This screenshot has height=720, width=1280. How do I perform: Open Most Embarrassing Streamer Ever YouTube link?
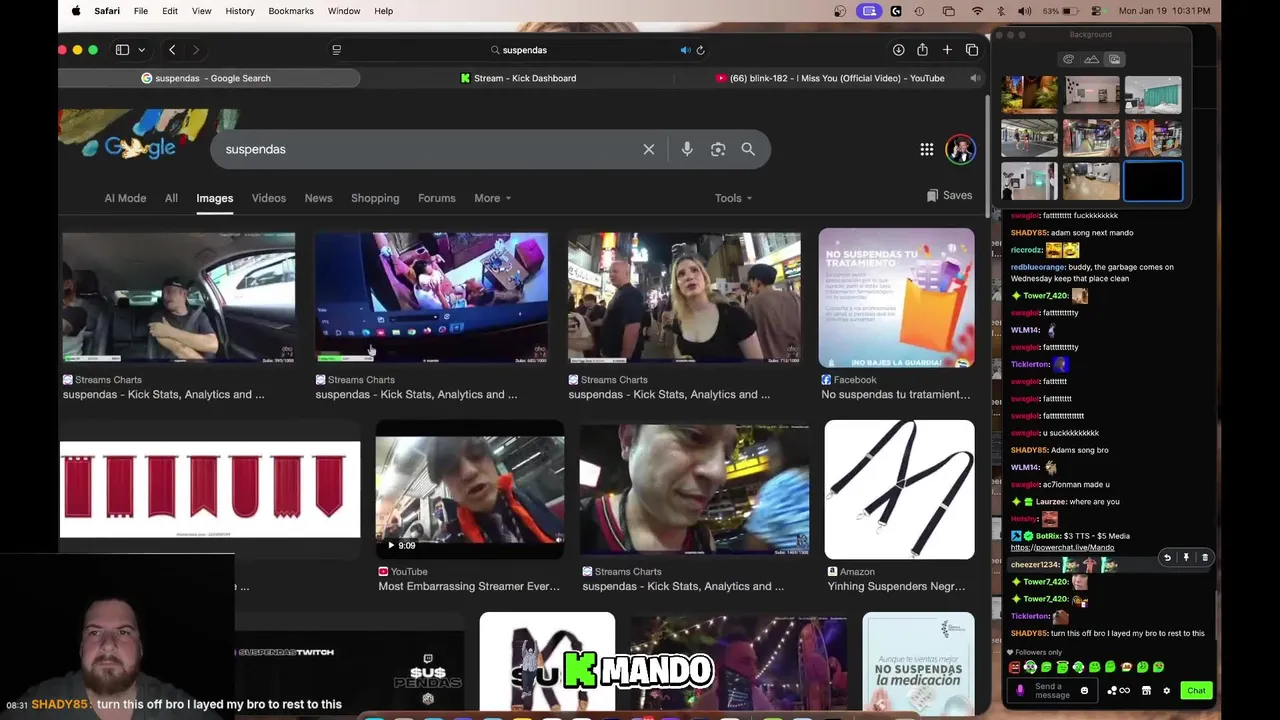pos(469,586)
